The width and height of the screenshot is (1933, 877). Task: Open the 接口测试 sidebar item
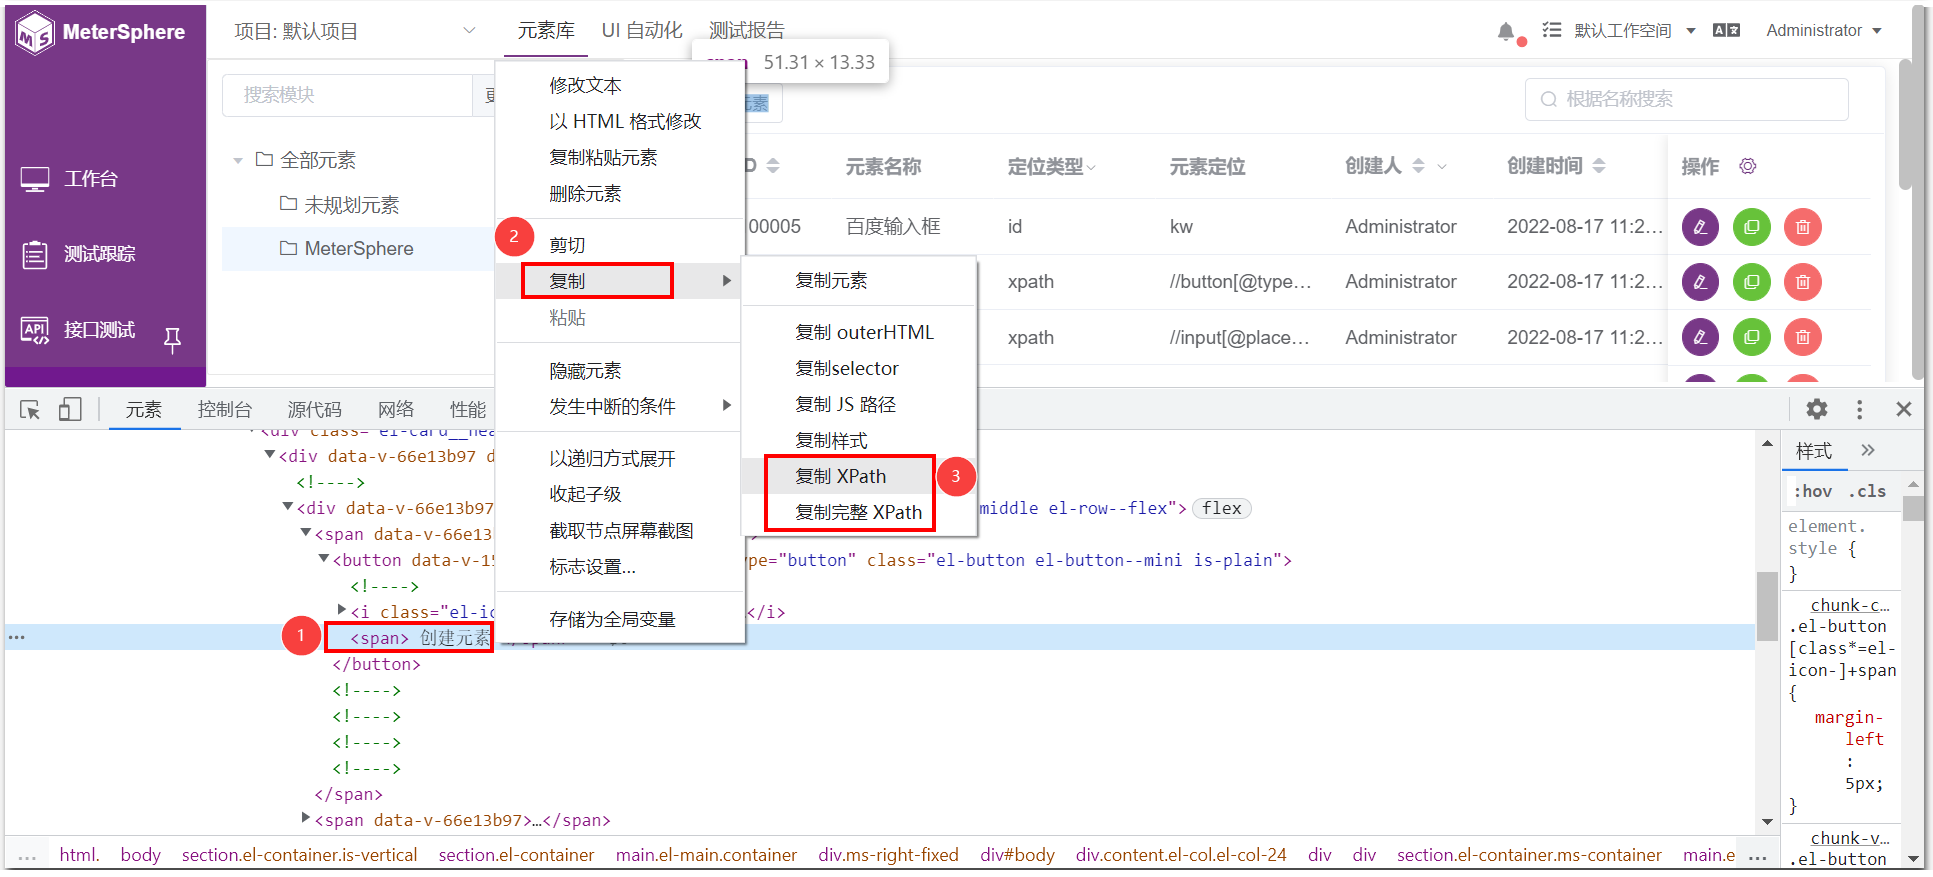click(78, 329)
